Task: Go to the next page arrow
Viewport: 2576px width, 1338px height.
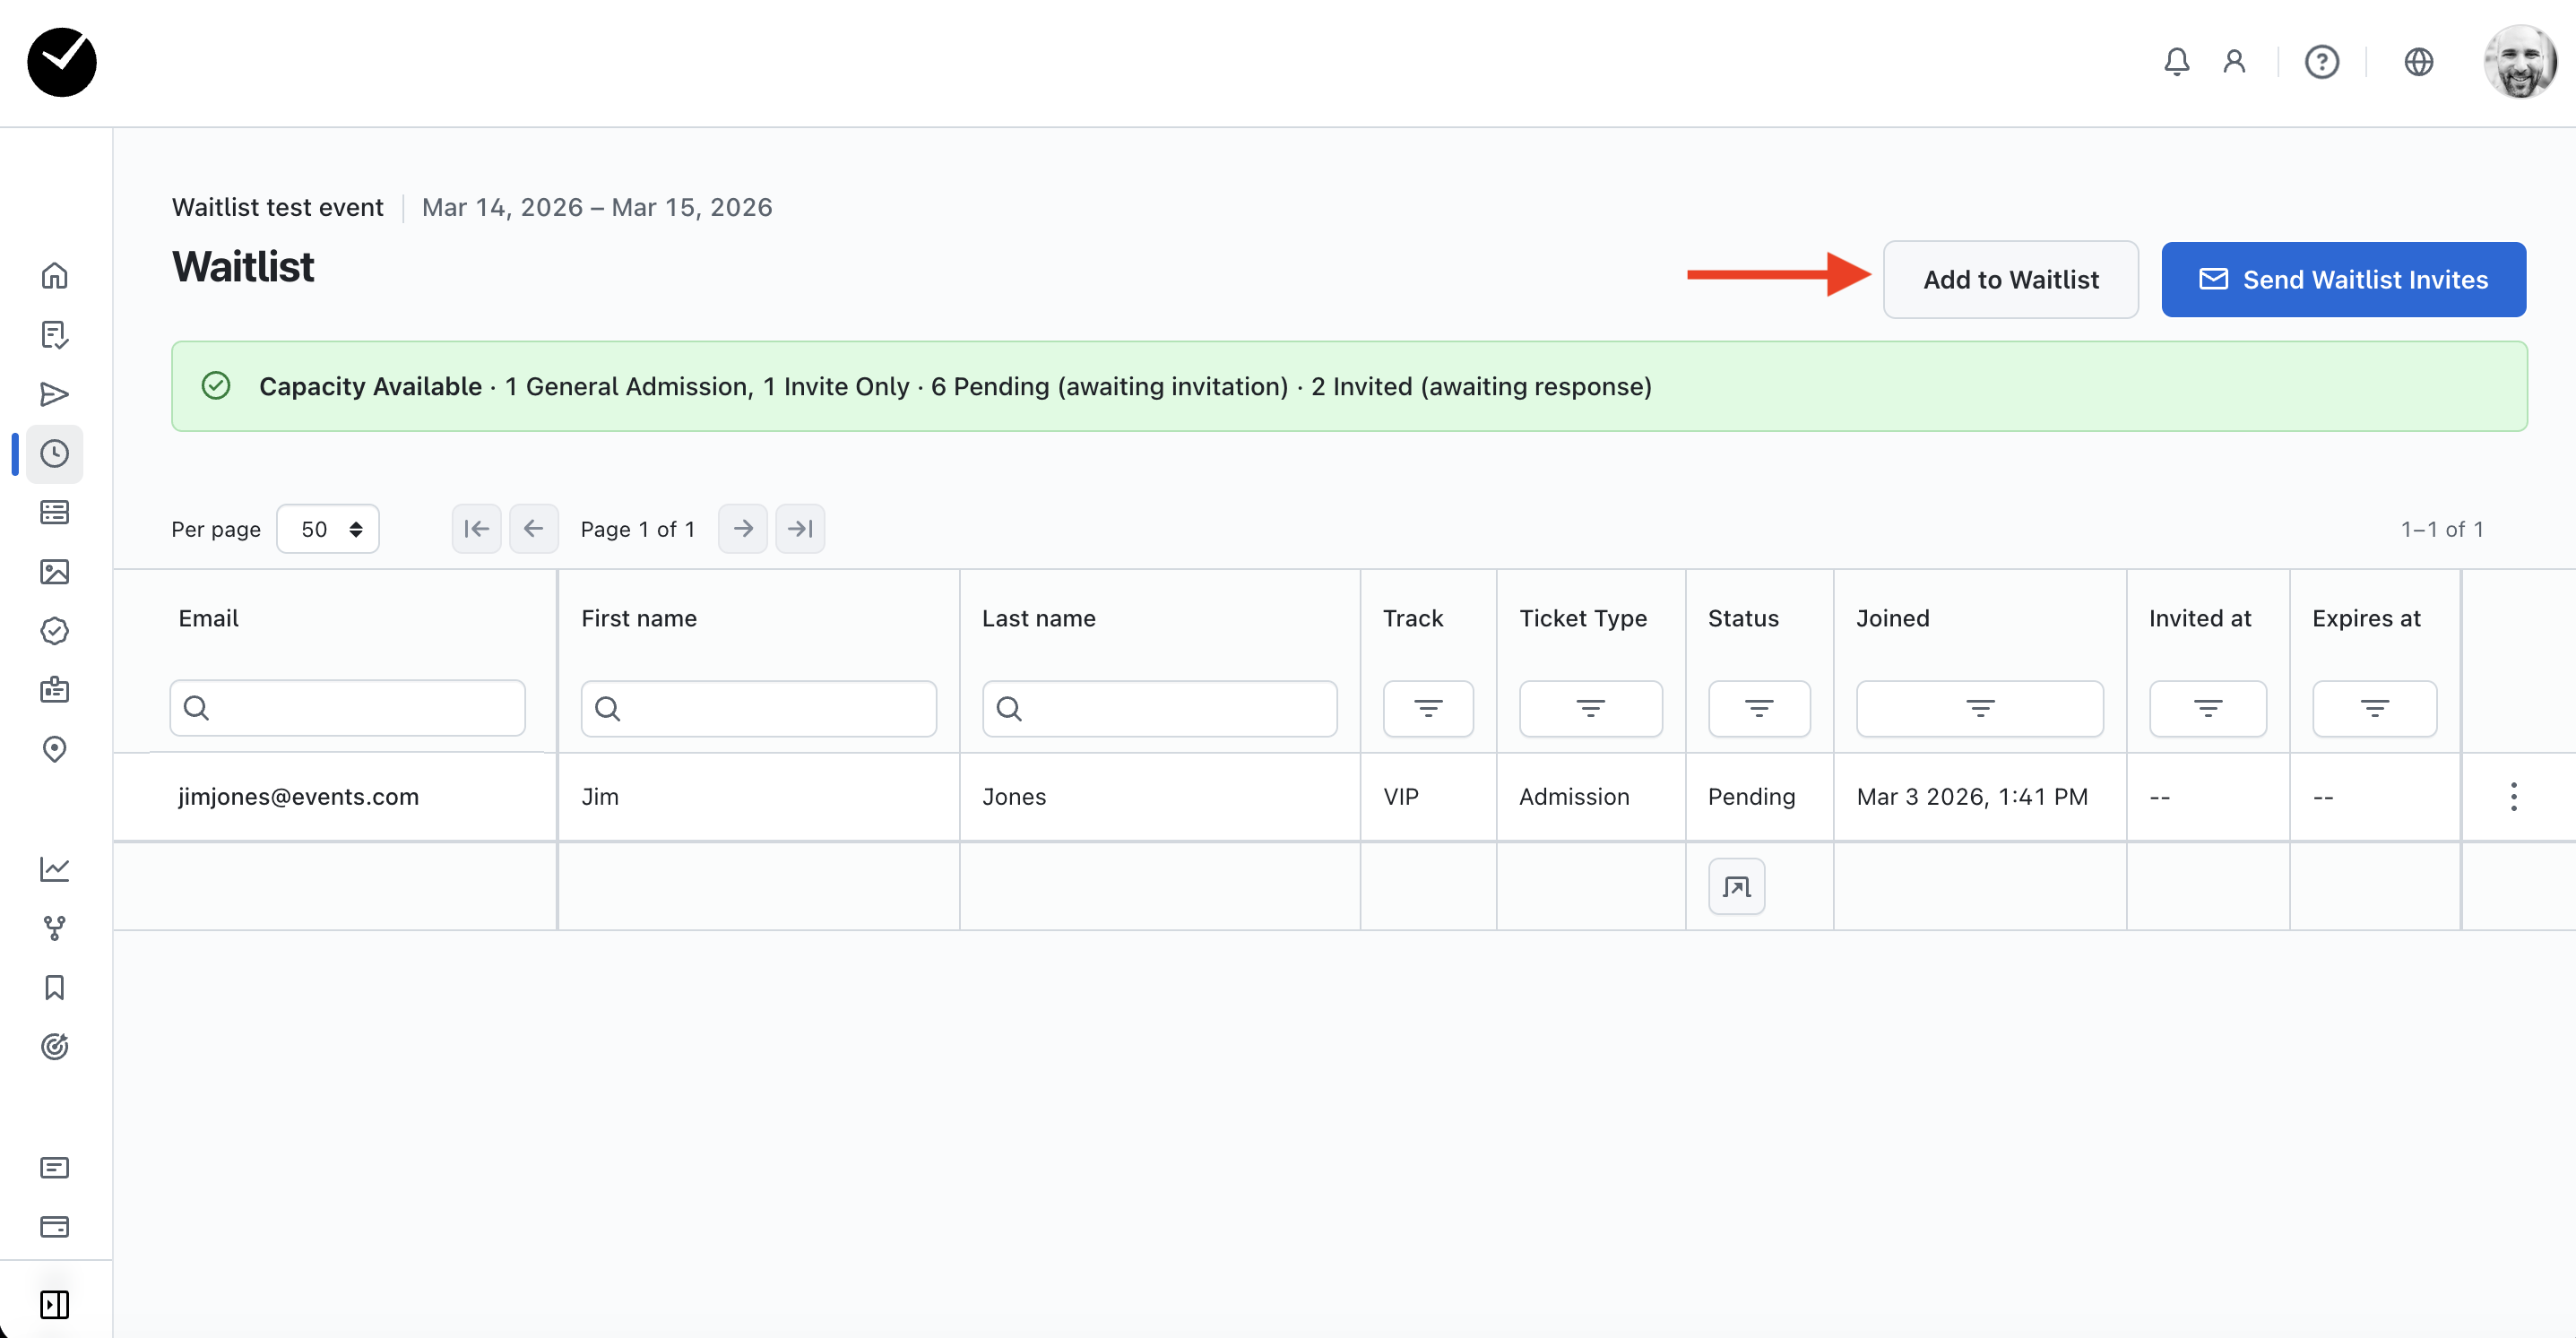Action: point(742,529)
